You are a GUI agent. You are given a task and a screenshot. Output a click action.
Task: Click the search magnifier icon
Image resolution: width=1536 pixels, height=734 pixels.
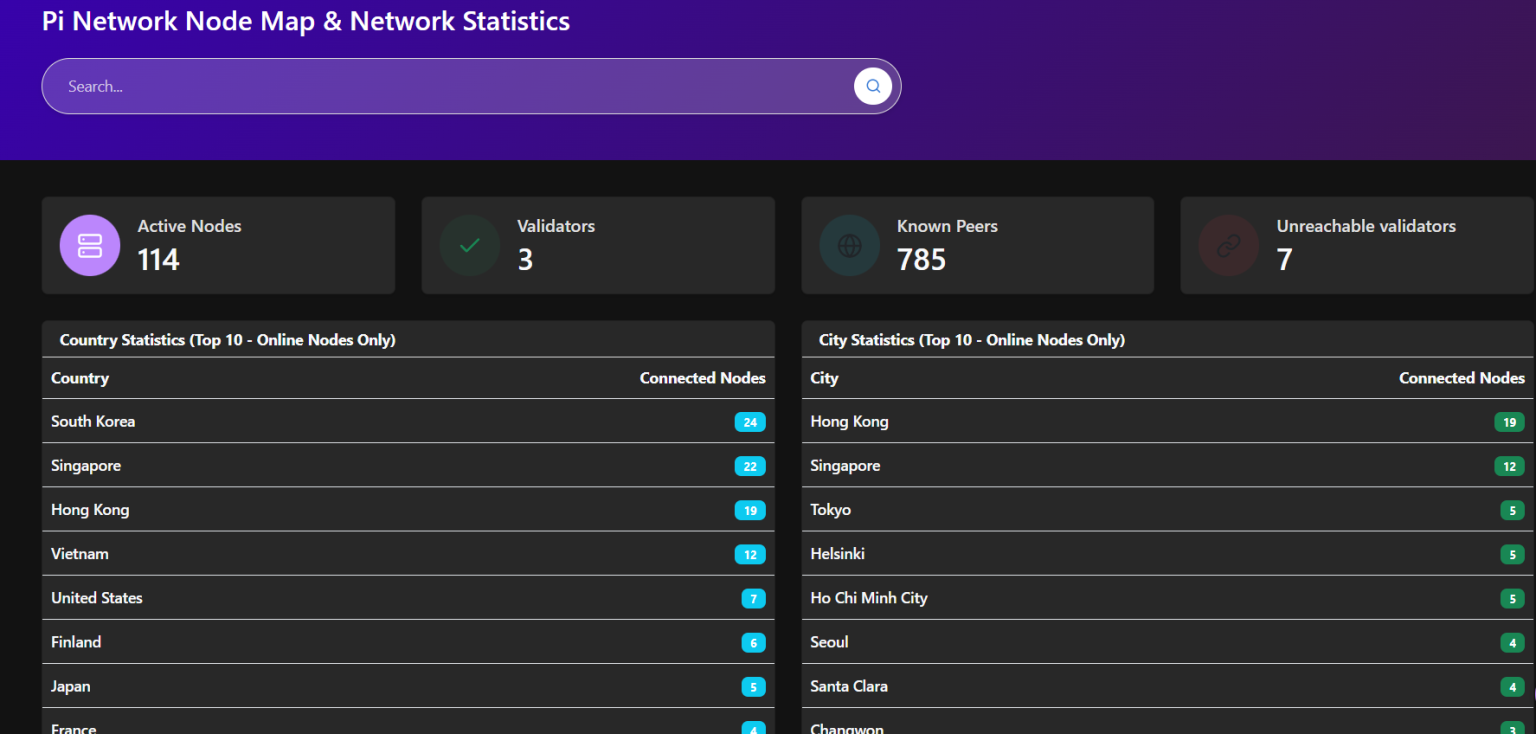872,86
